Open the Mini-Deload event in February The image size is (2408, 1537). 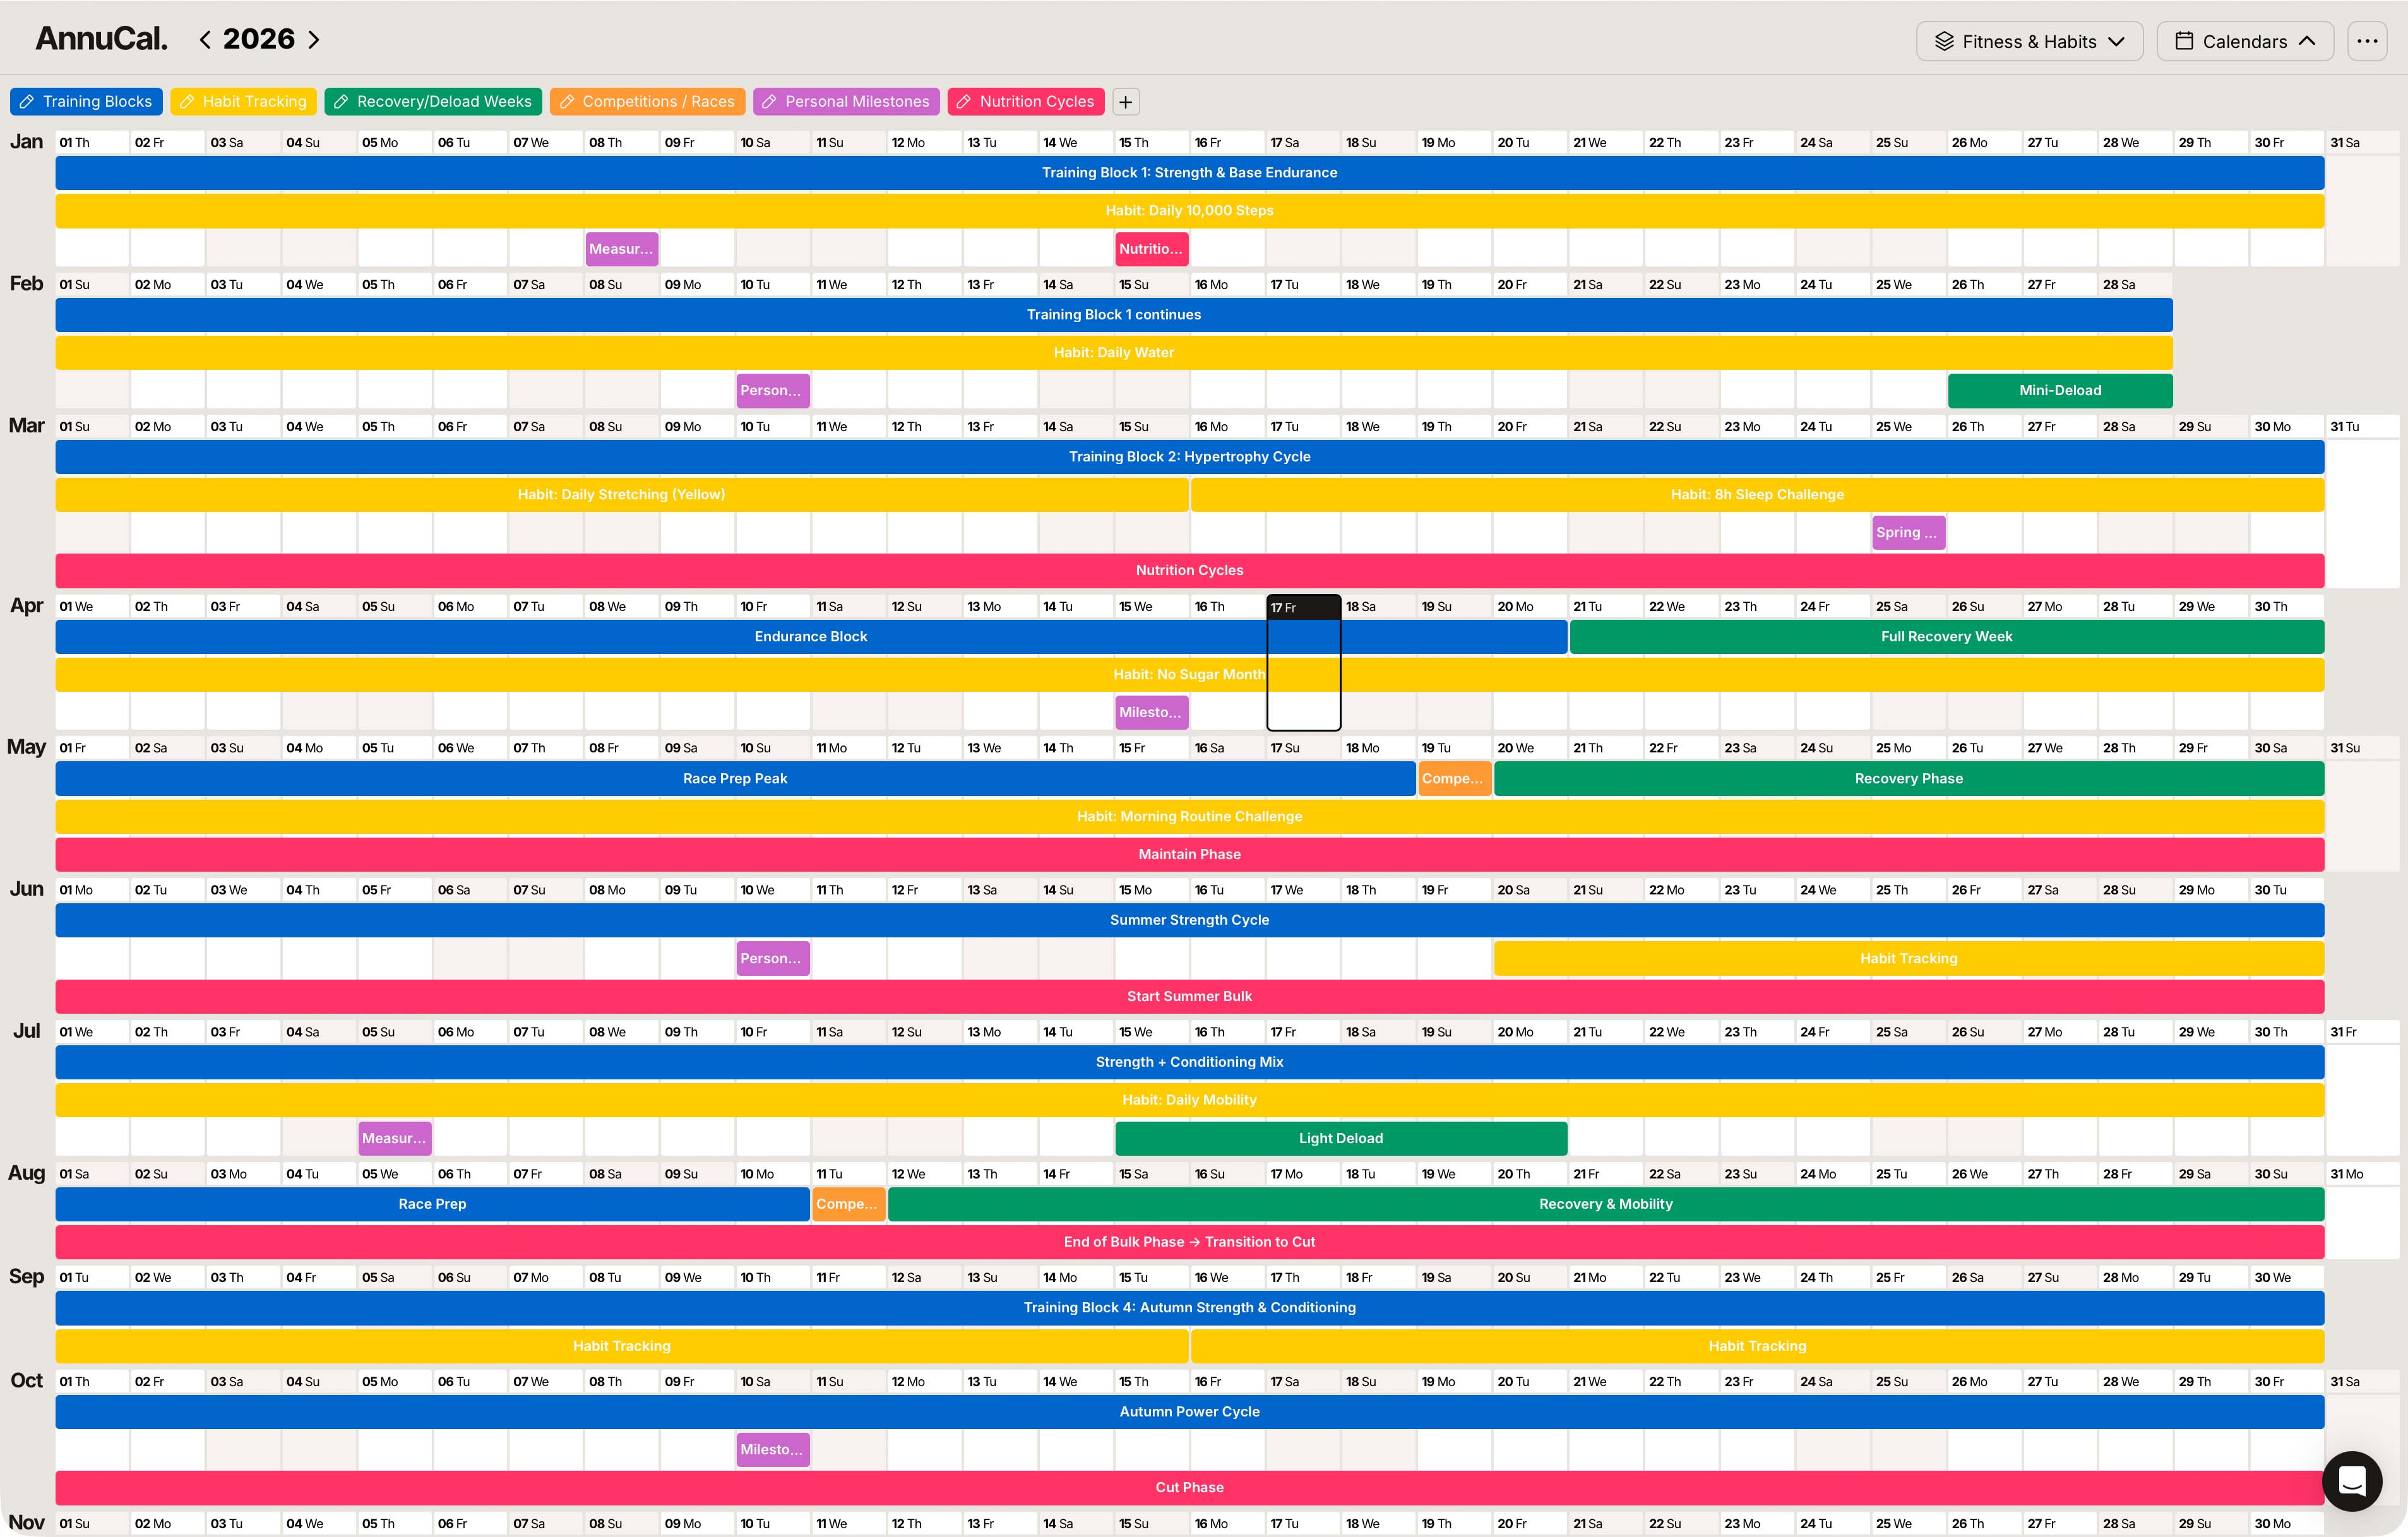click(x=2060, y=391)
